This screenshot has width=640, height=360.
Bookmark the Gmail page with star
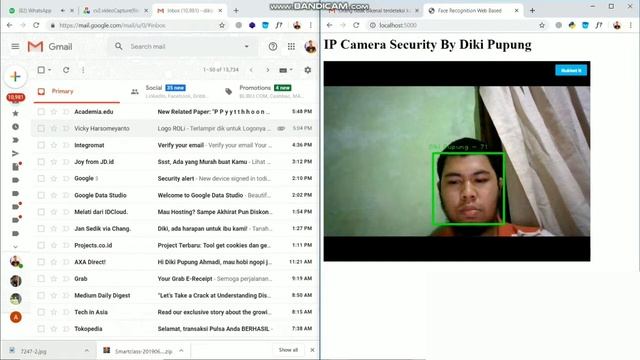coord(222,25)
